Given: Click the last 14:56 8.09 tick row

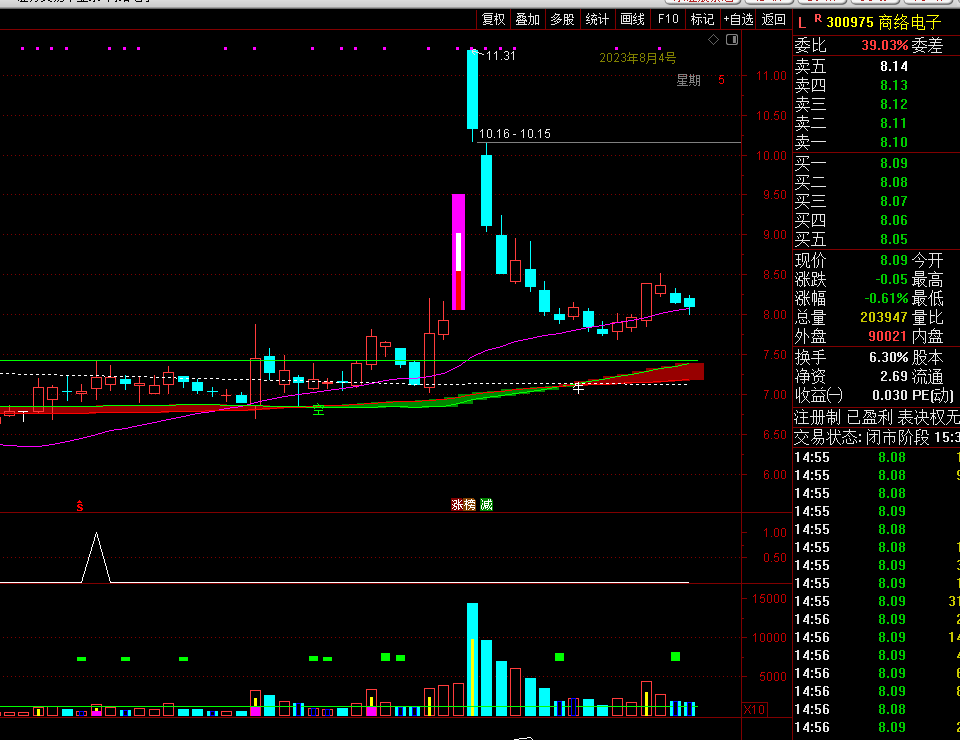Looking at the screenshot, I should [876, 727].
